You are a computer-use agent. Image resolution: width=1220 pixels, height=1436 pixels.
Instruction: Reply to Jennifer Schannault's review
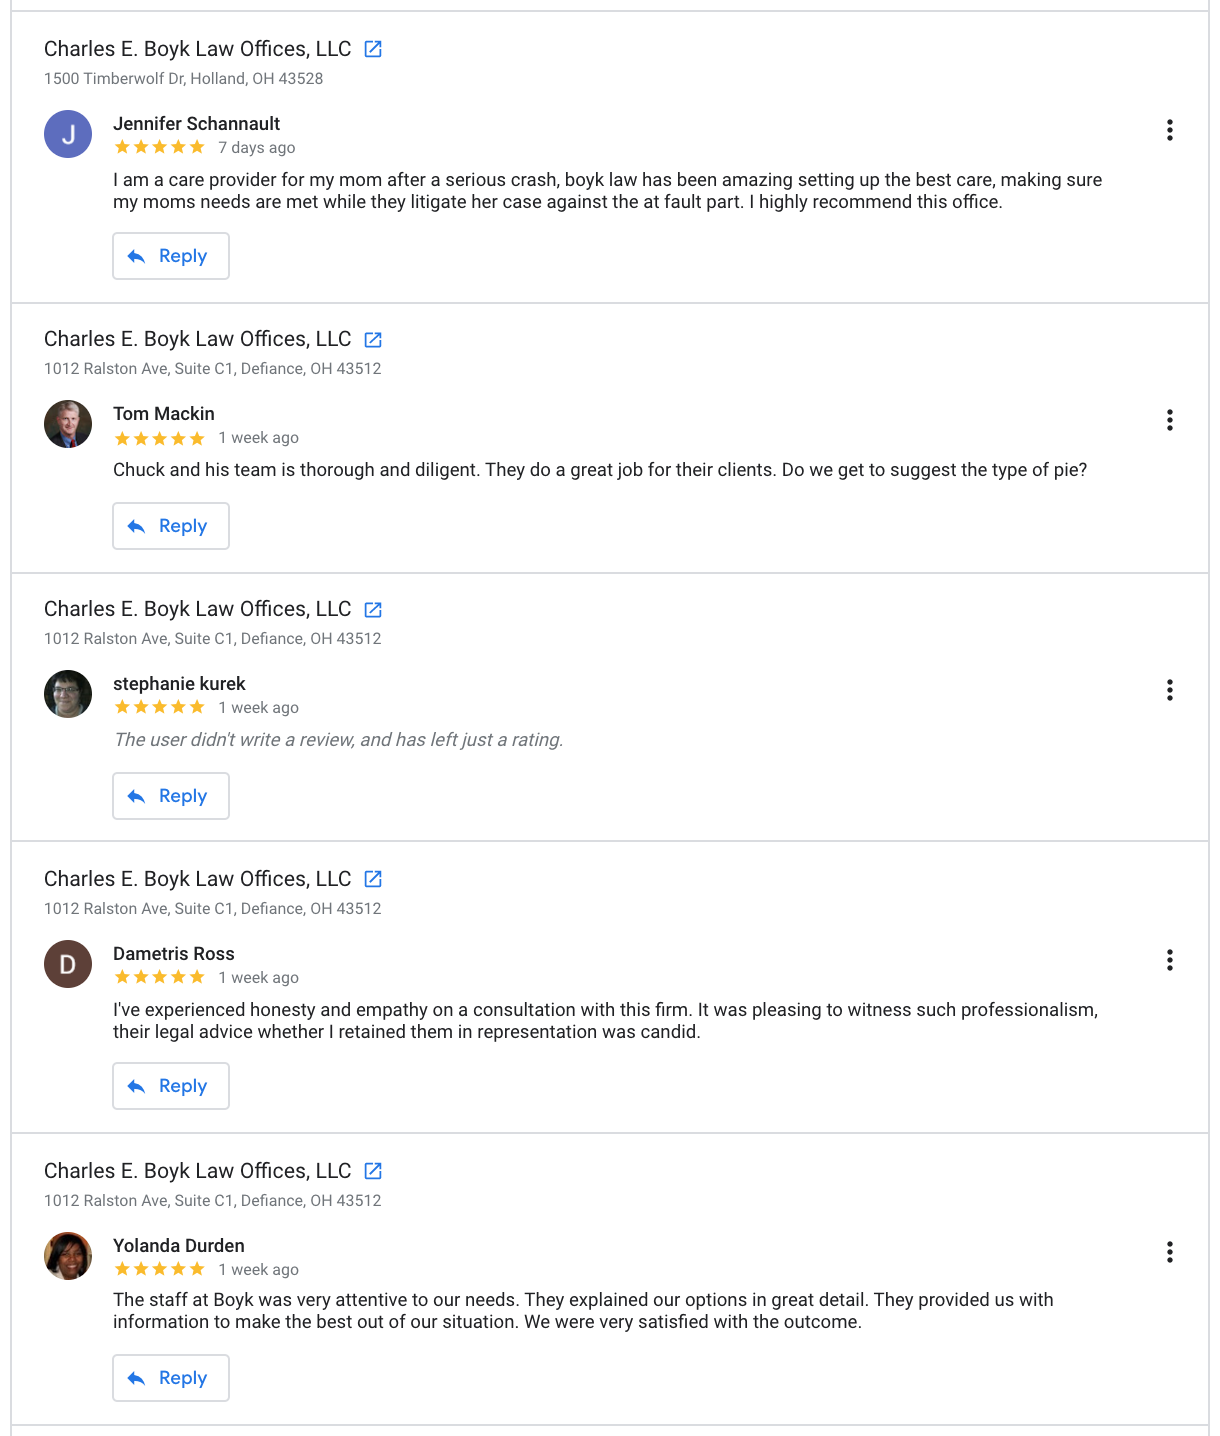point(171,256)
